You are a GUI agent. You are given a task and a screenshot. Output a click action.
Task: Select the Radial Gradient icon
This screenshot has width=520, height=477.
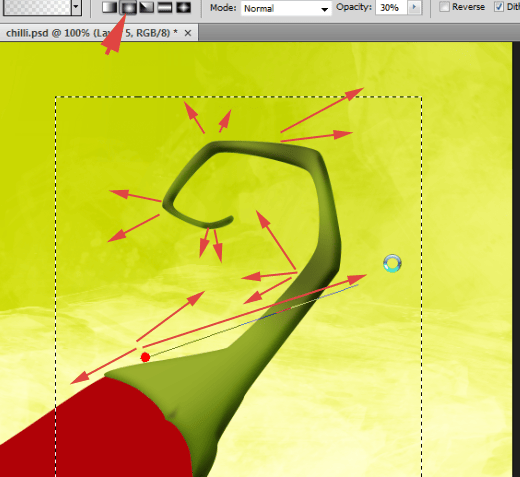[x=128, y=7]
